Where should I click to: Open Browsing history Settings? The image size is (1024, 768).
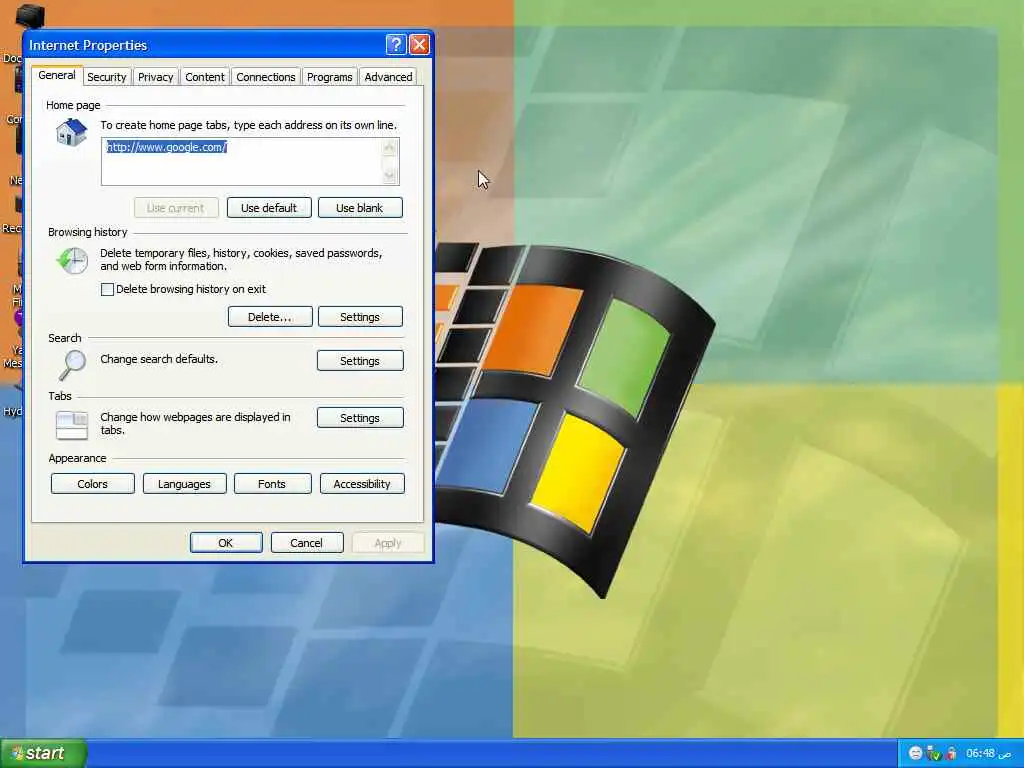click(x=360, y=317)
